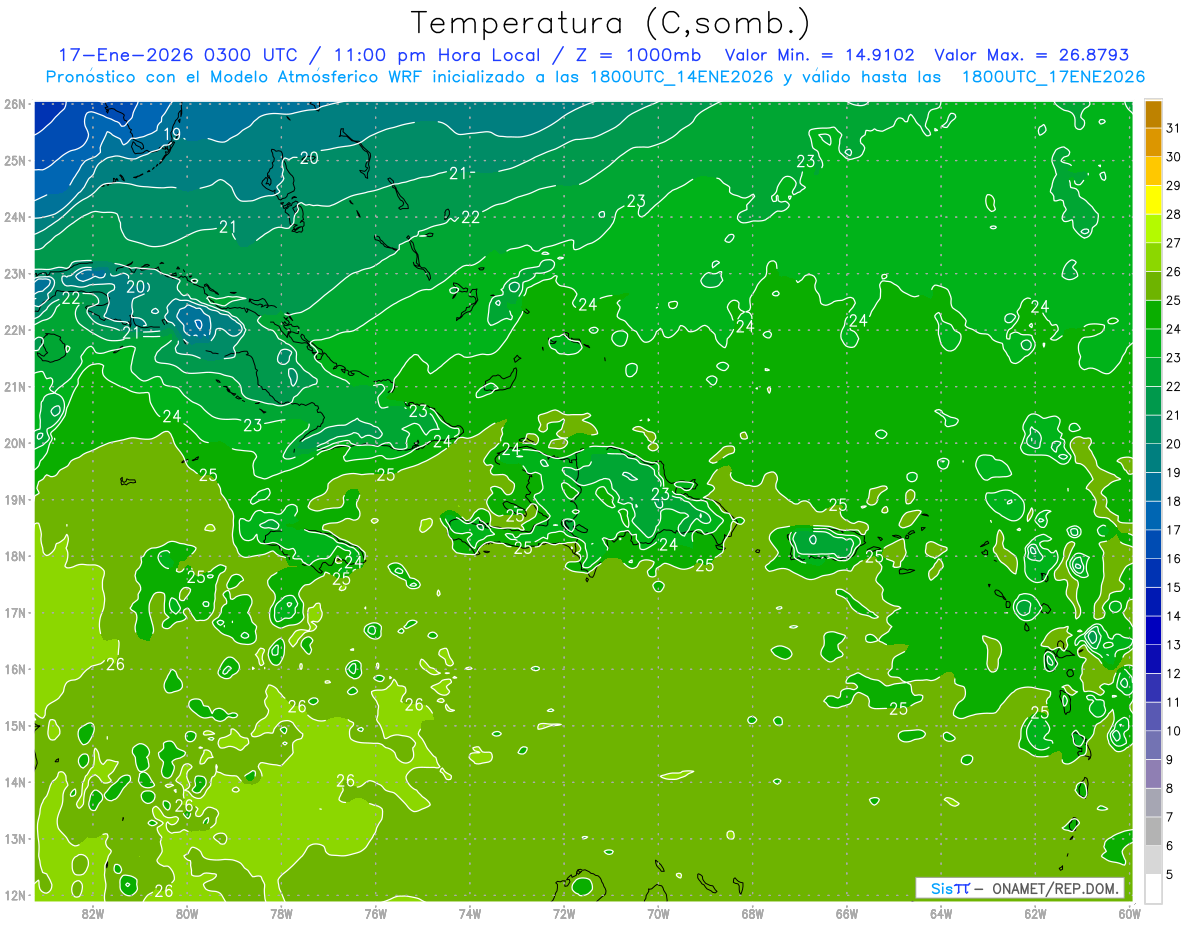Viewport: 1200px width, 927px height.
Task: Click the 78W longitude axis label
Action: tap(281, 913)
